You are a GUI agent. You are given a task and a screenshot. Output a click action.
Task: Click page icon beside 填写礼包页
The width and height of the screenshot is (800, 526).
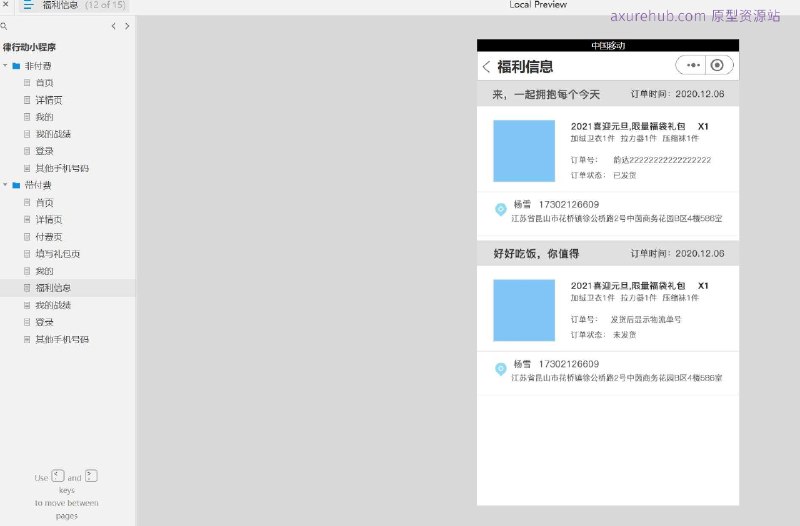click(27, 254)
